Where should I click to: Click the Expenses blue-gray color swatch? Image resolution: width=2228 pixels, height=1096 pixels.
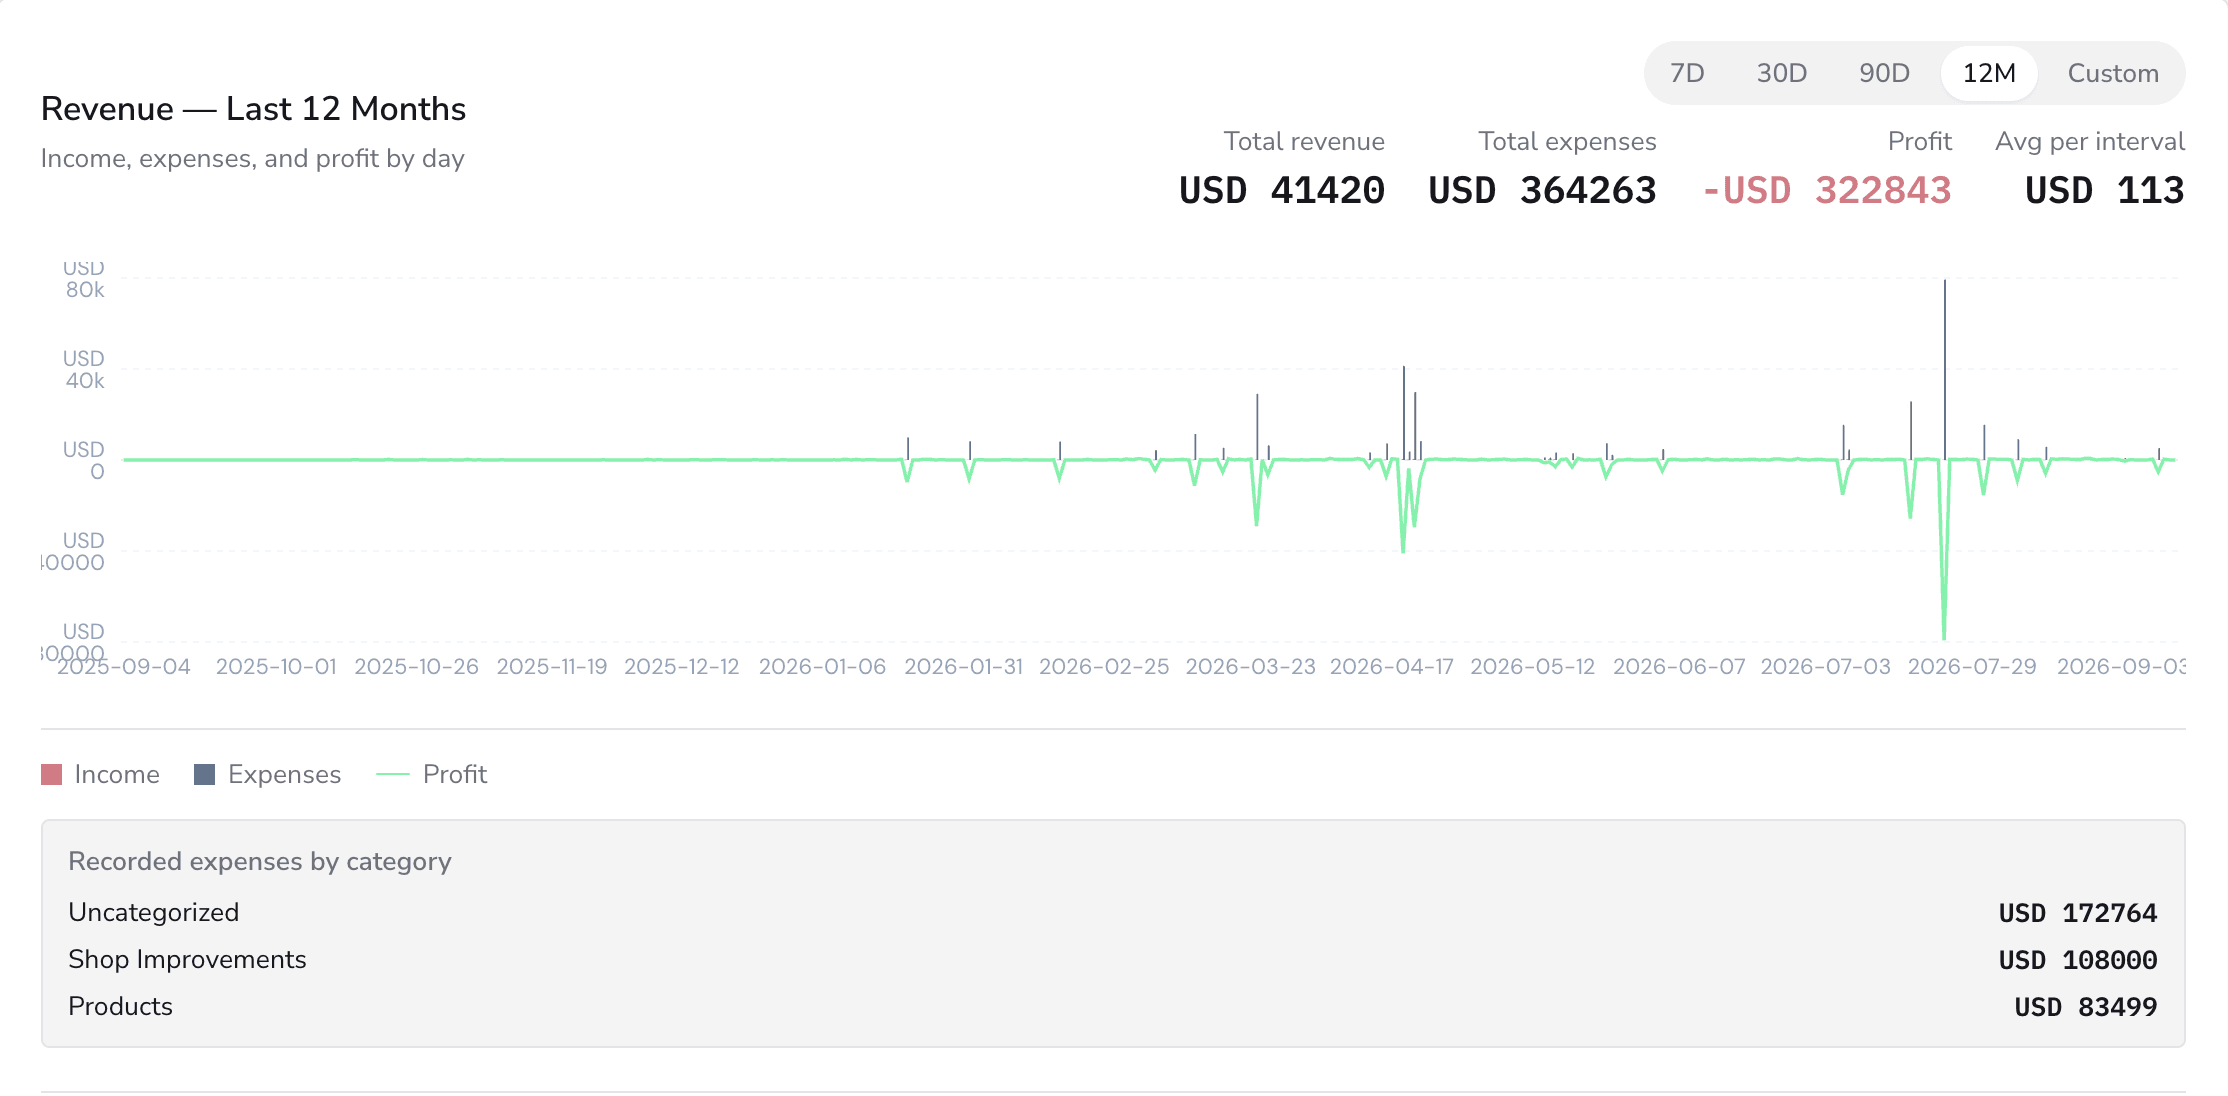[x=204, y=774]
